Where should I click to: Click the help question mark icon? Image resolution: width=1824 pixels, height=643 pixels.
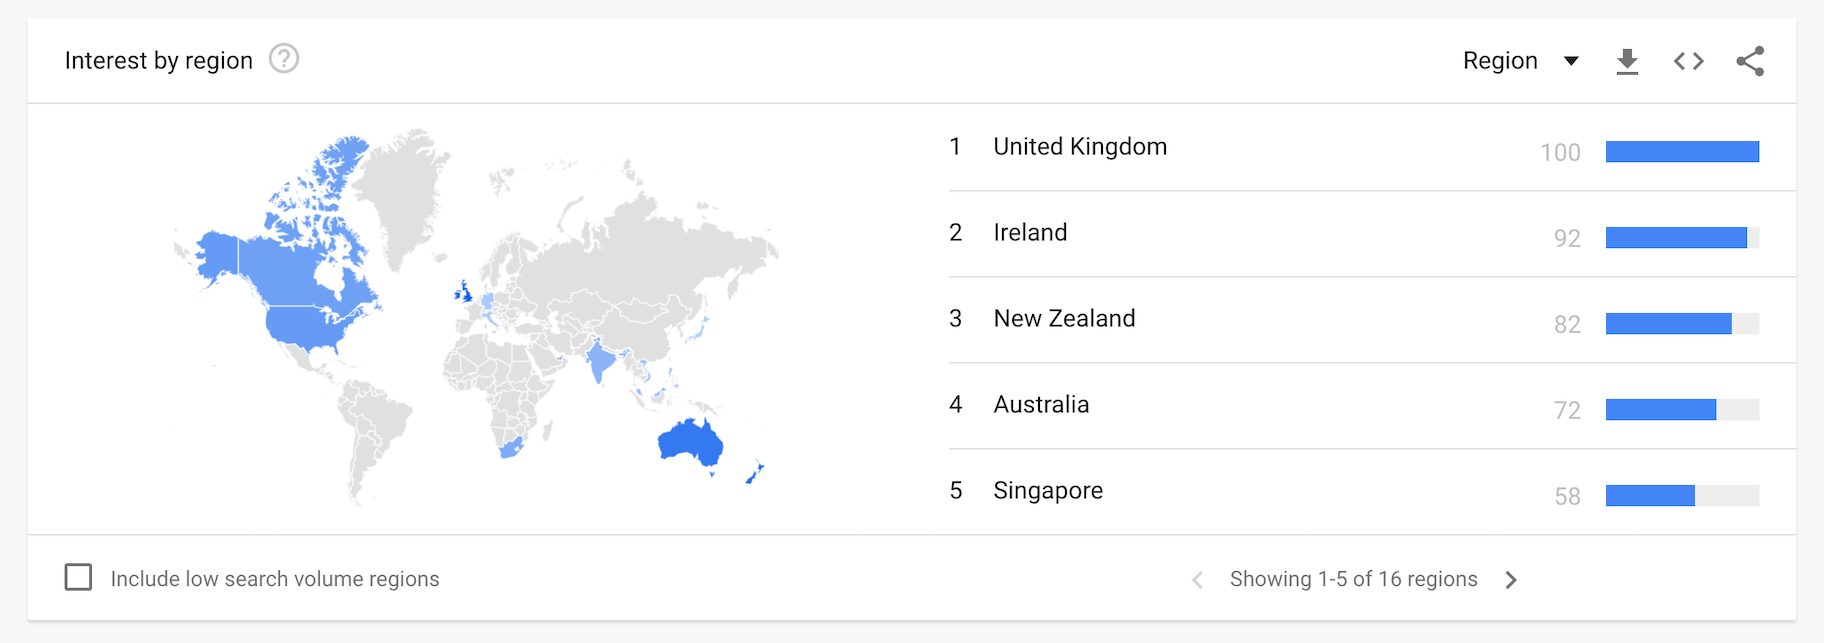(284, 59)
